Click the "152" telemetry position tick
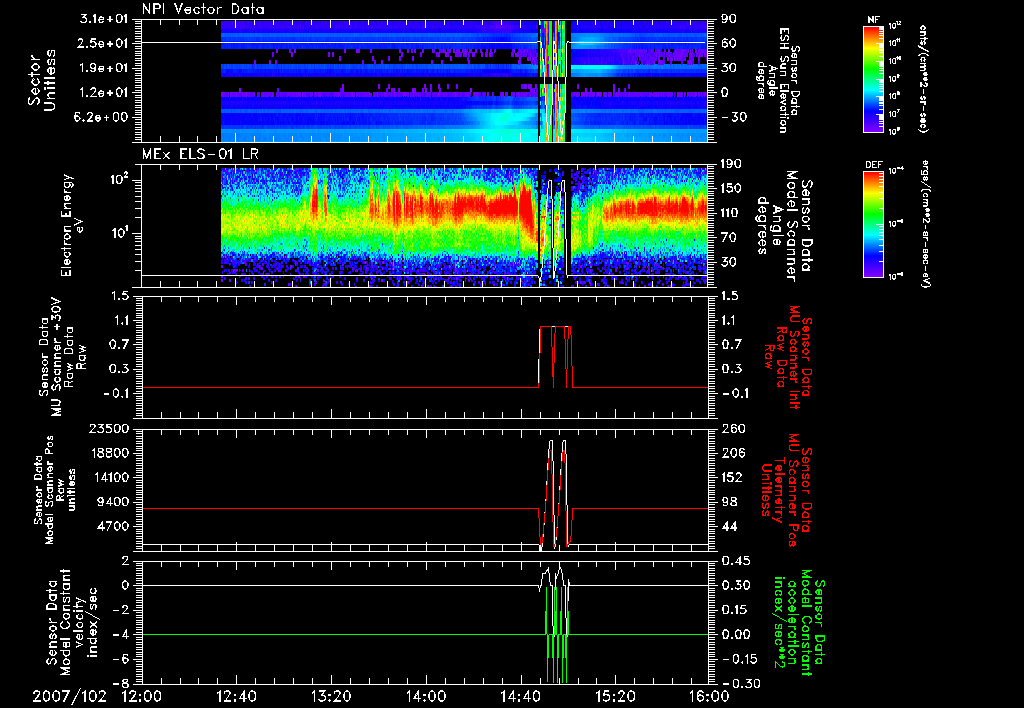 click(x=733, y=477)
